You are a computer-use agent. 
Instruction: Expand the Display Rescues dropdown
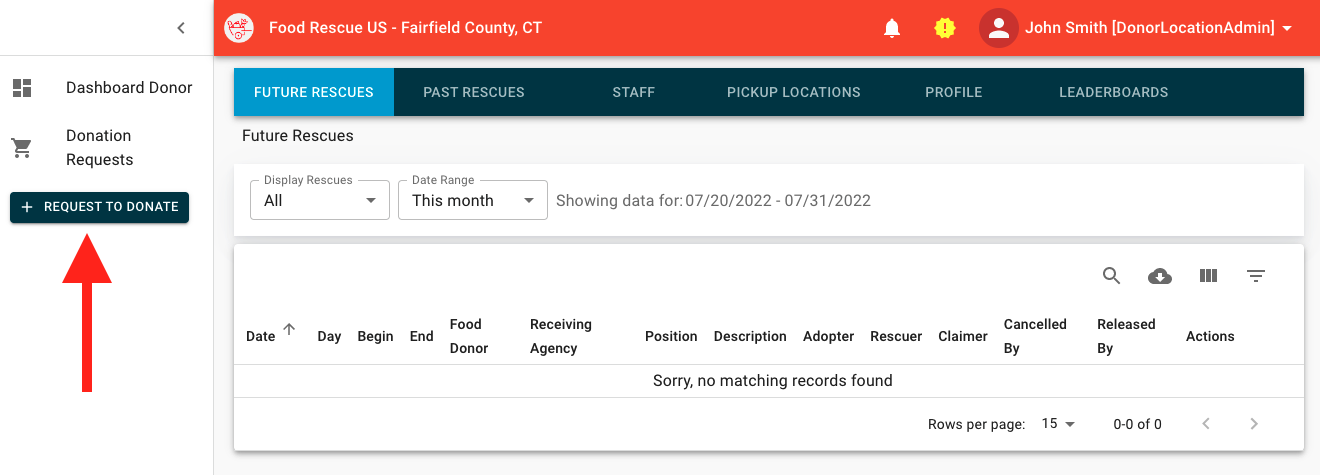pyautogui.click(x=320, y=200)
